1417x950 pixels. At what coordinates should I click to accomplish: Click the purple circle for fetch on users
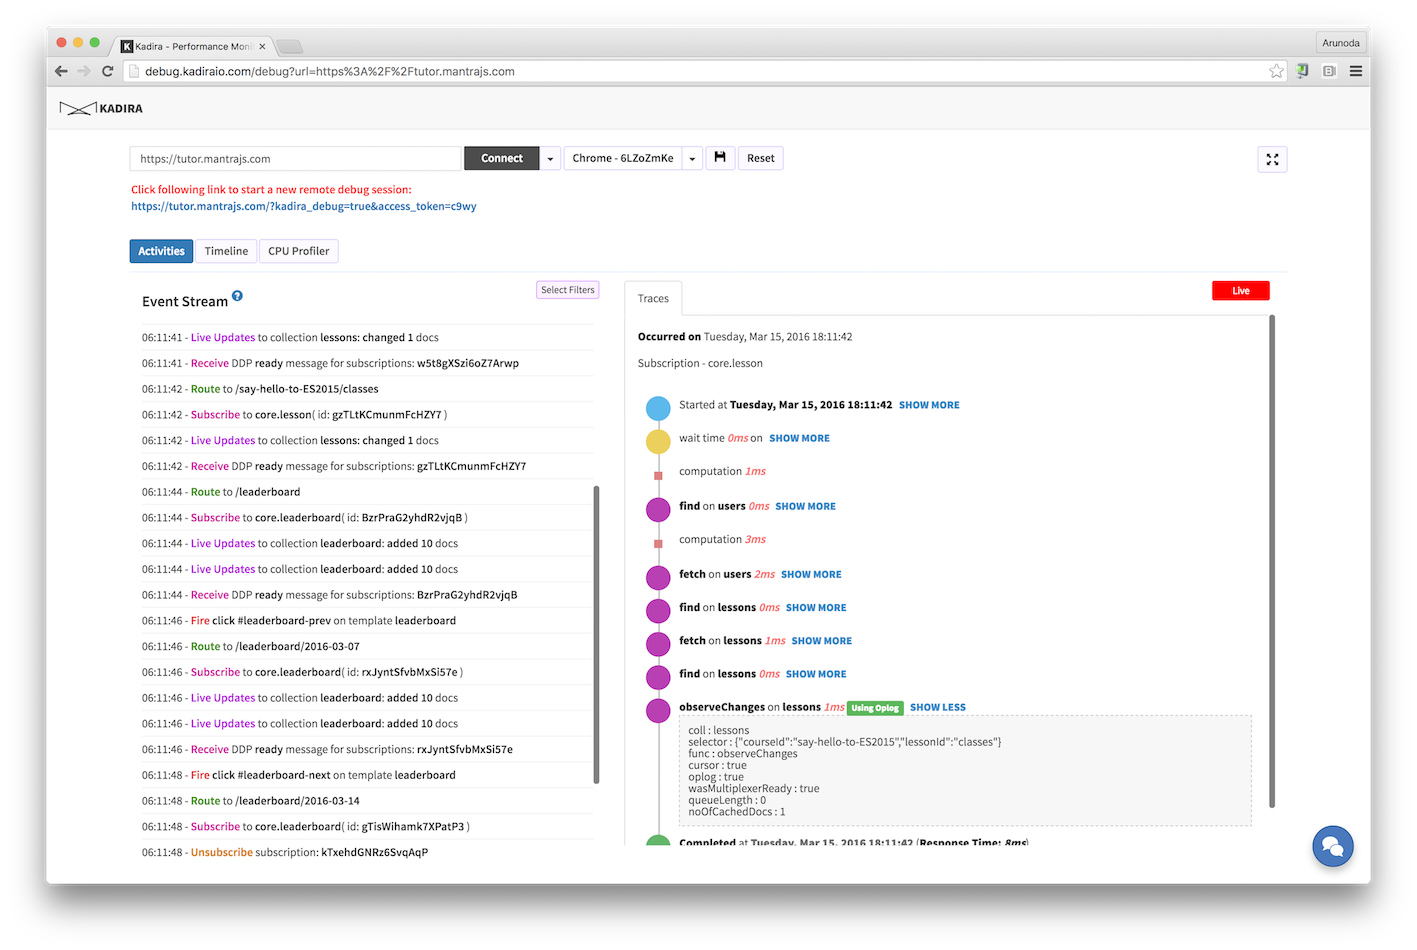pyautogui.click(x=658, y=577)
